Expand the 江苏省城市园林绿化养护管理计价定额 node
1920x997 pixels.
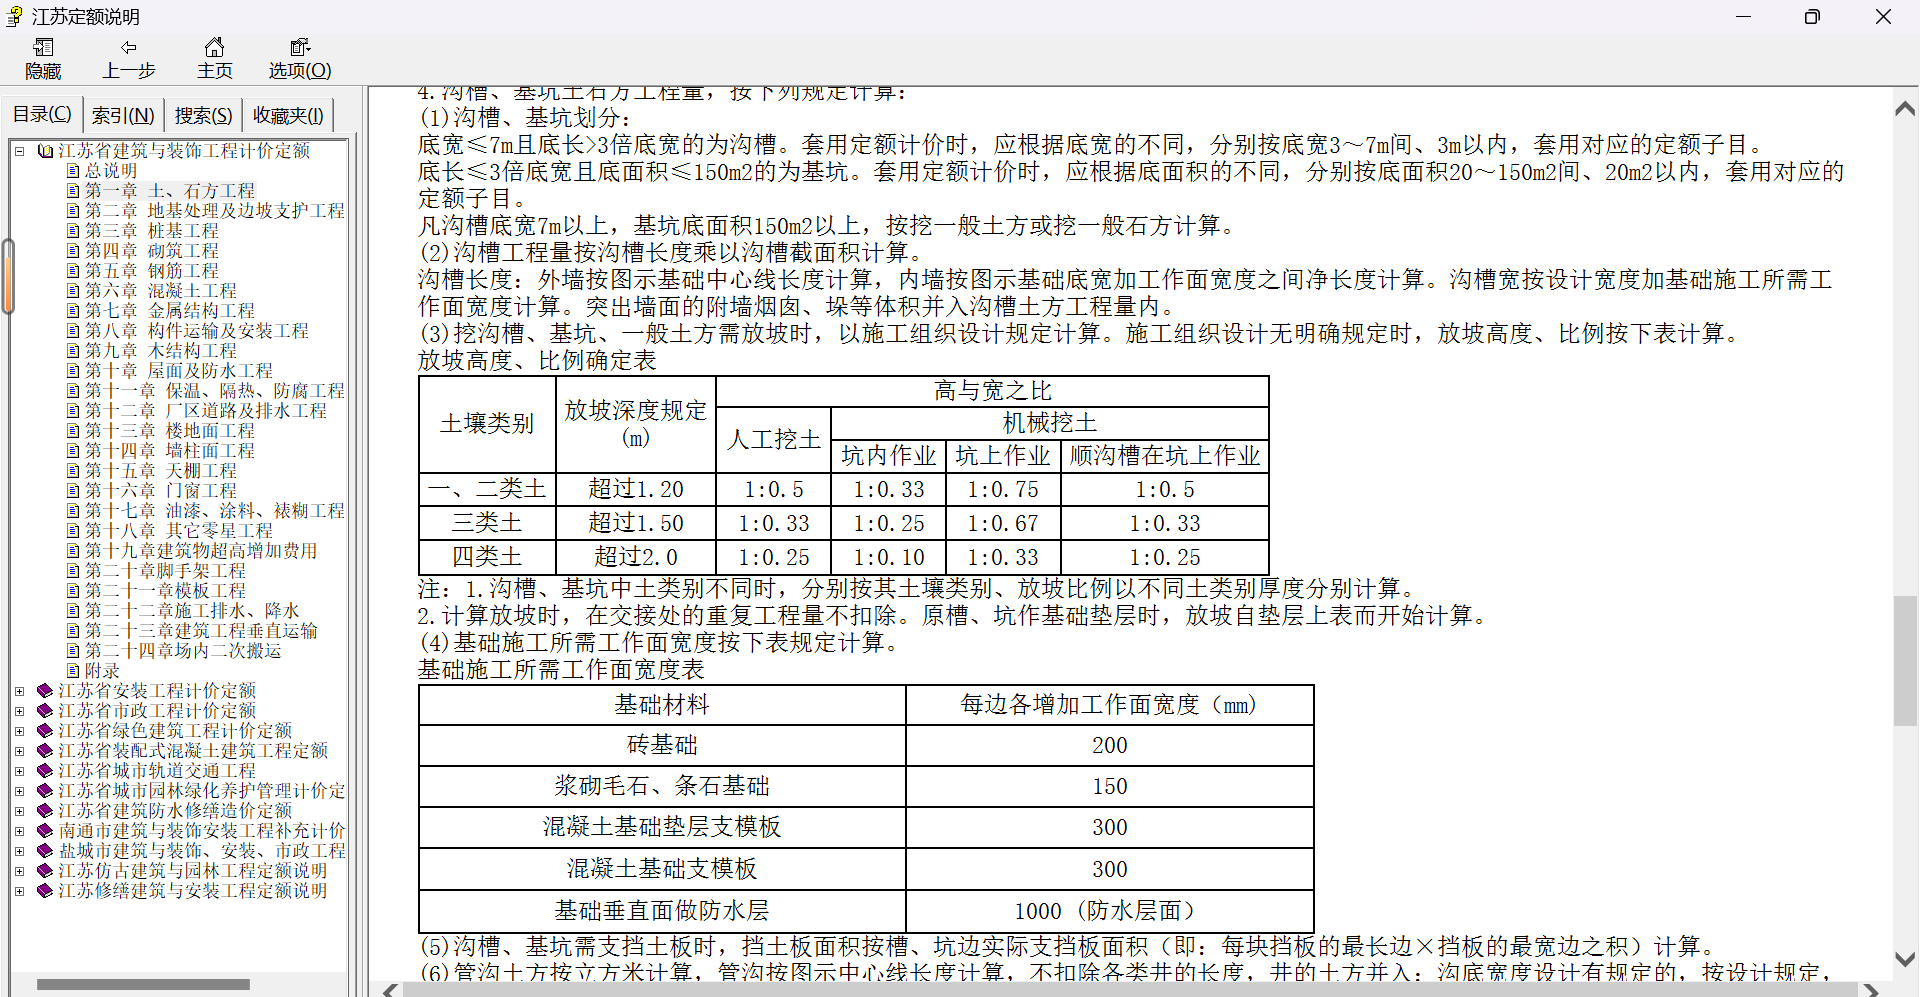pos(19,791)
